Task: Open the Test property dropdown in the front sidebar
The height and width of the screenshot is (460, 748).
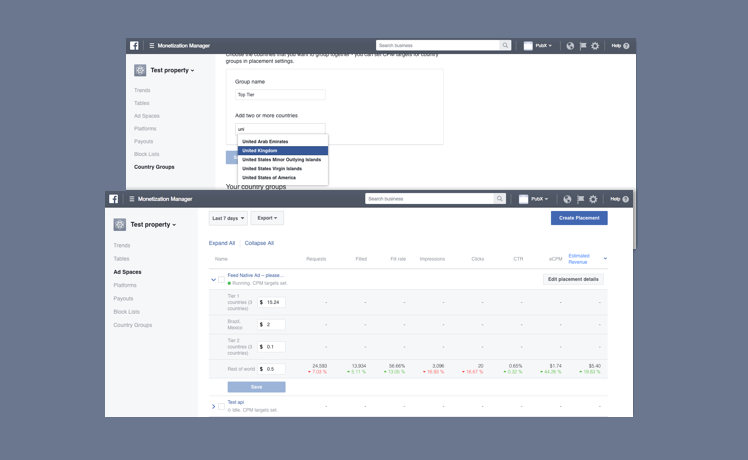Action: (x=153, y=224)
